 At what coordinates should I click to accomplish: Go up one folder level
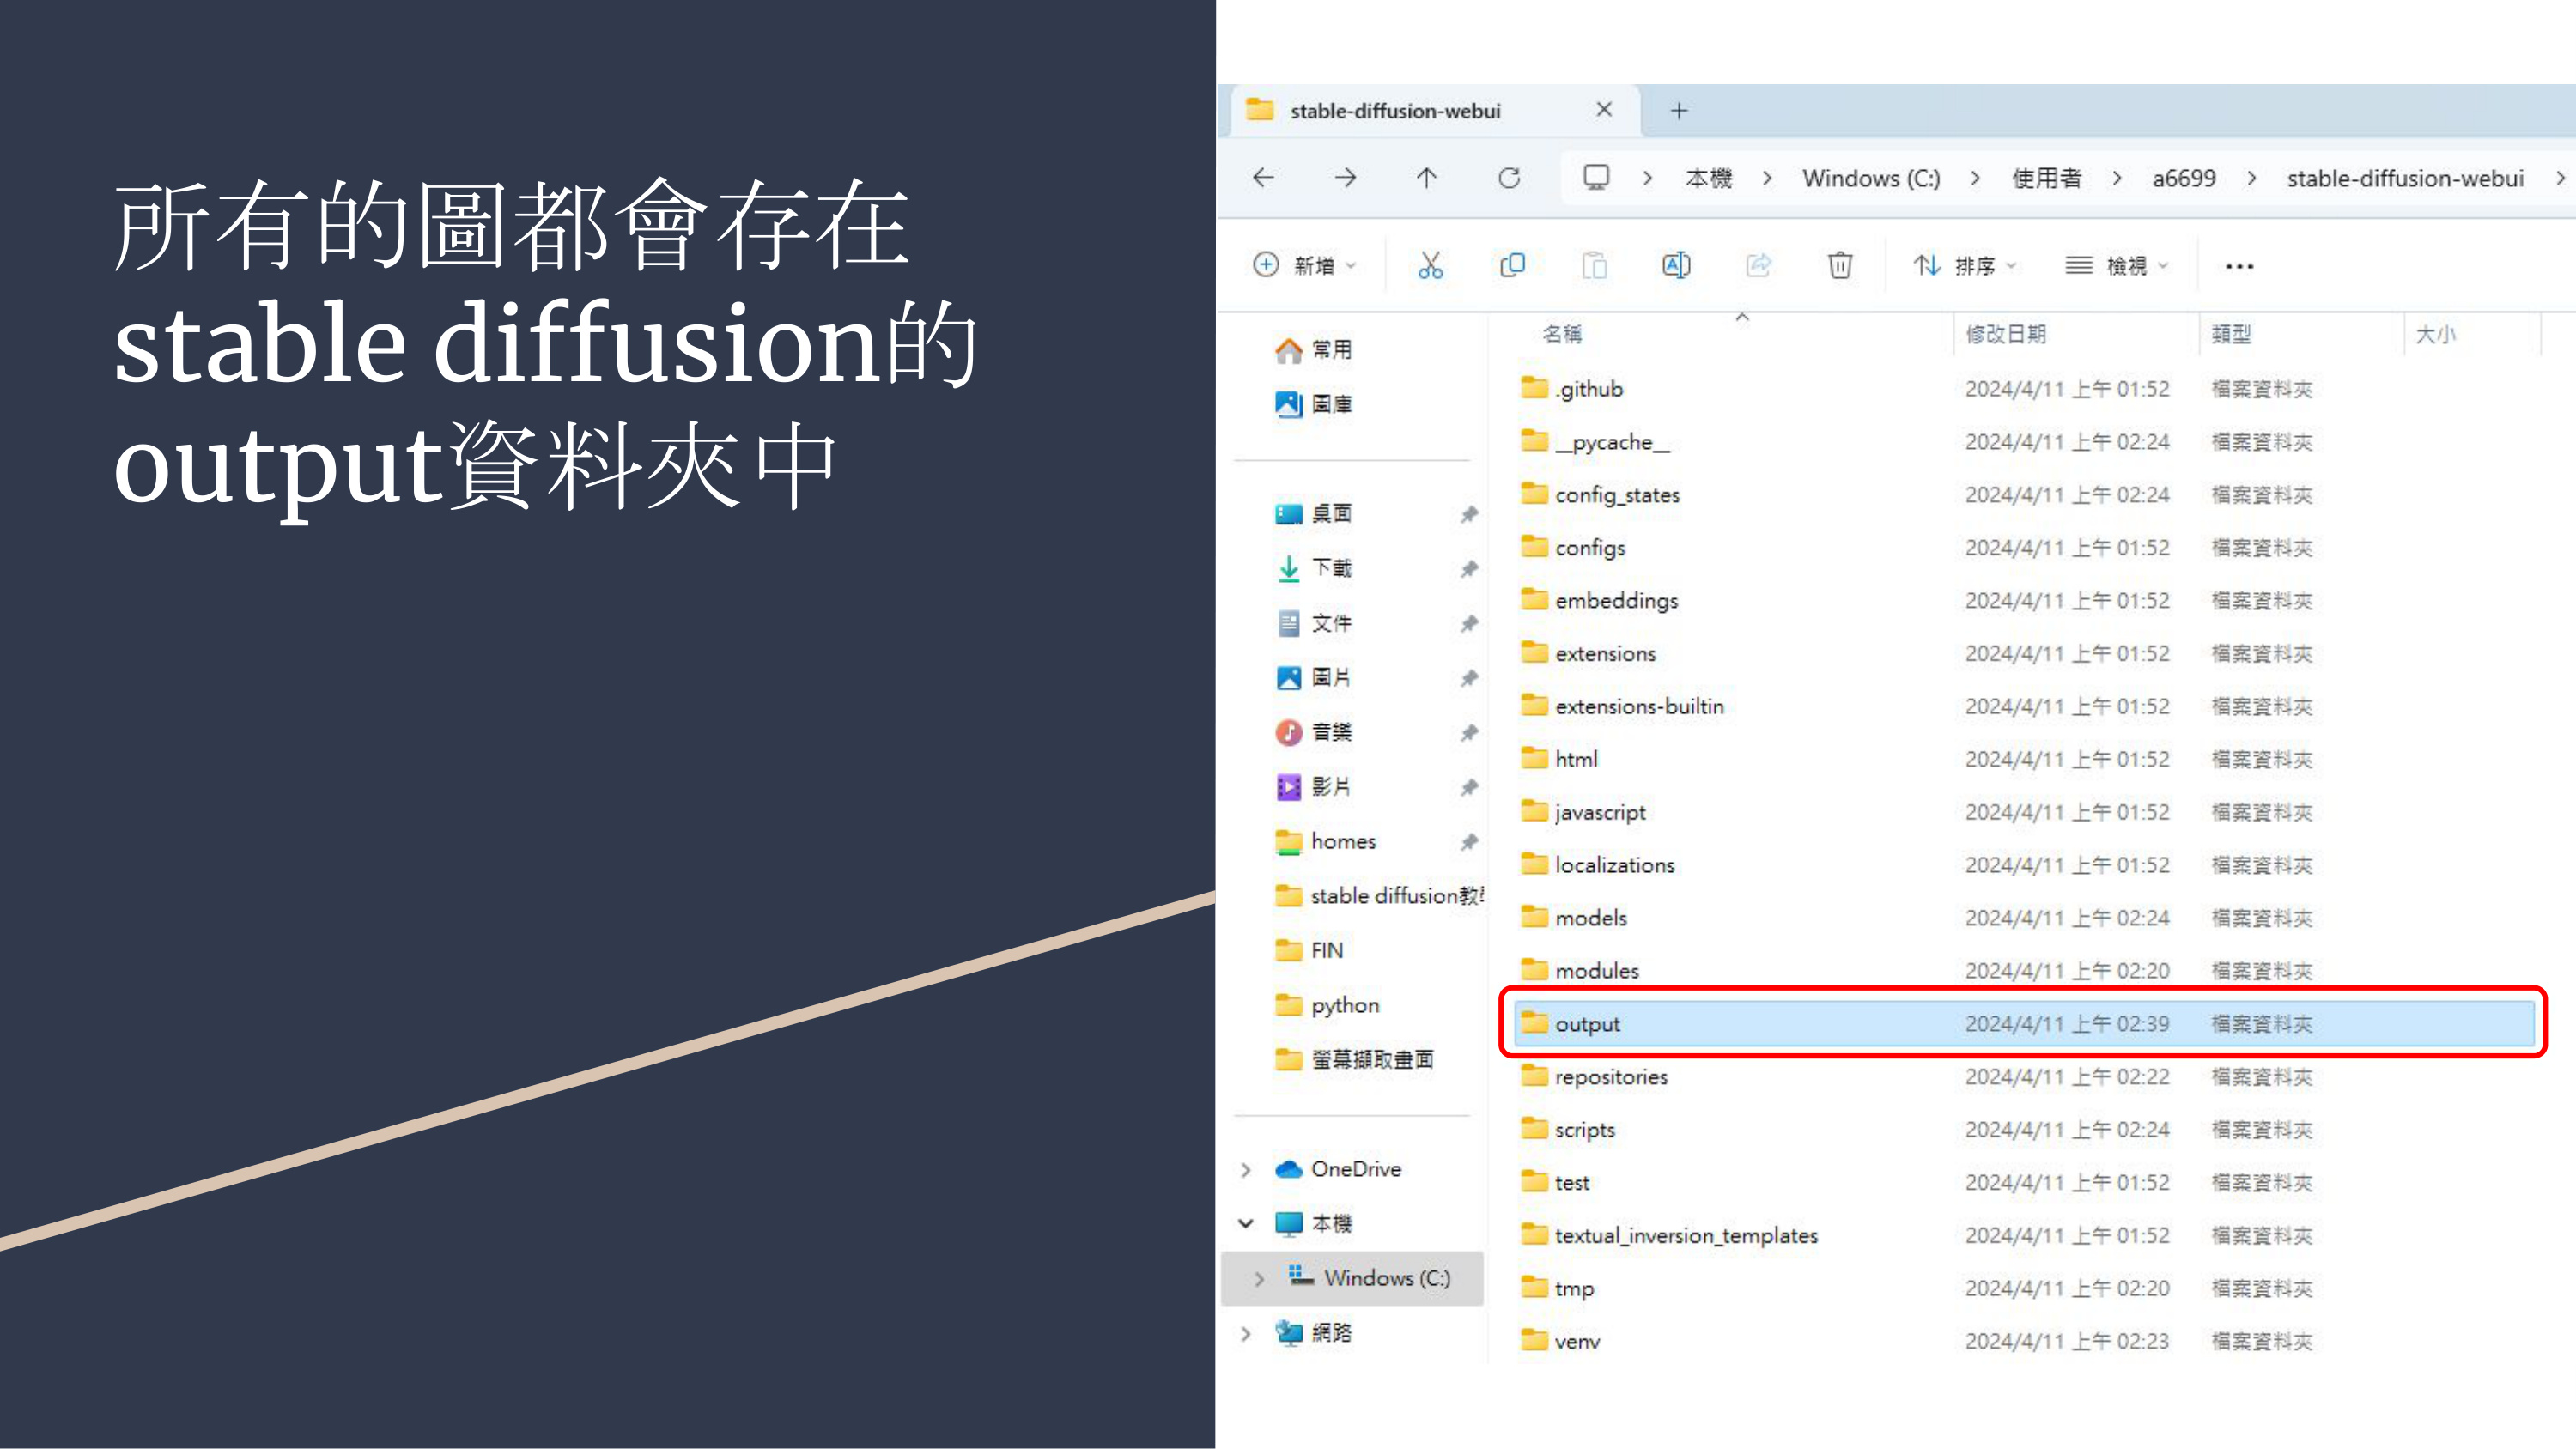(x=1427, y=178)
